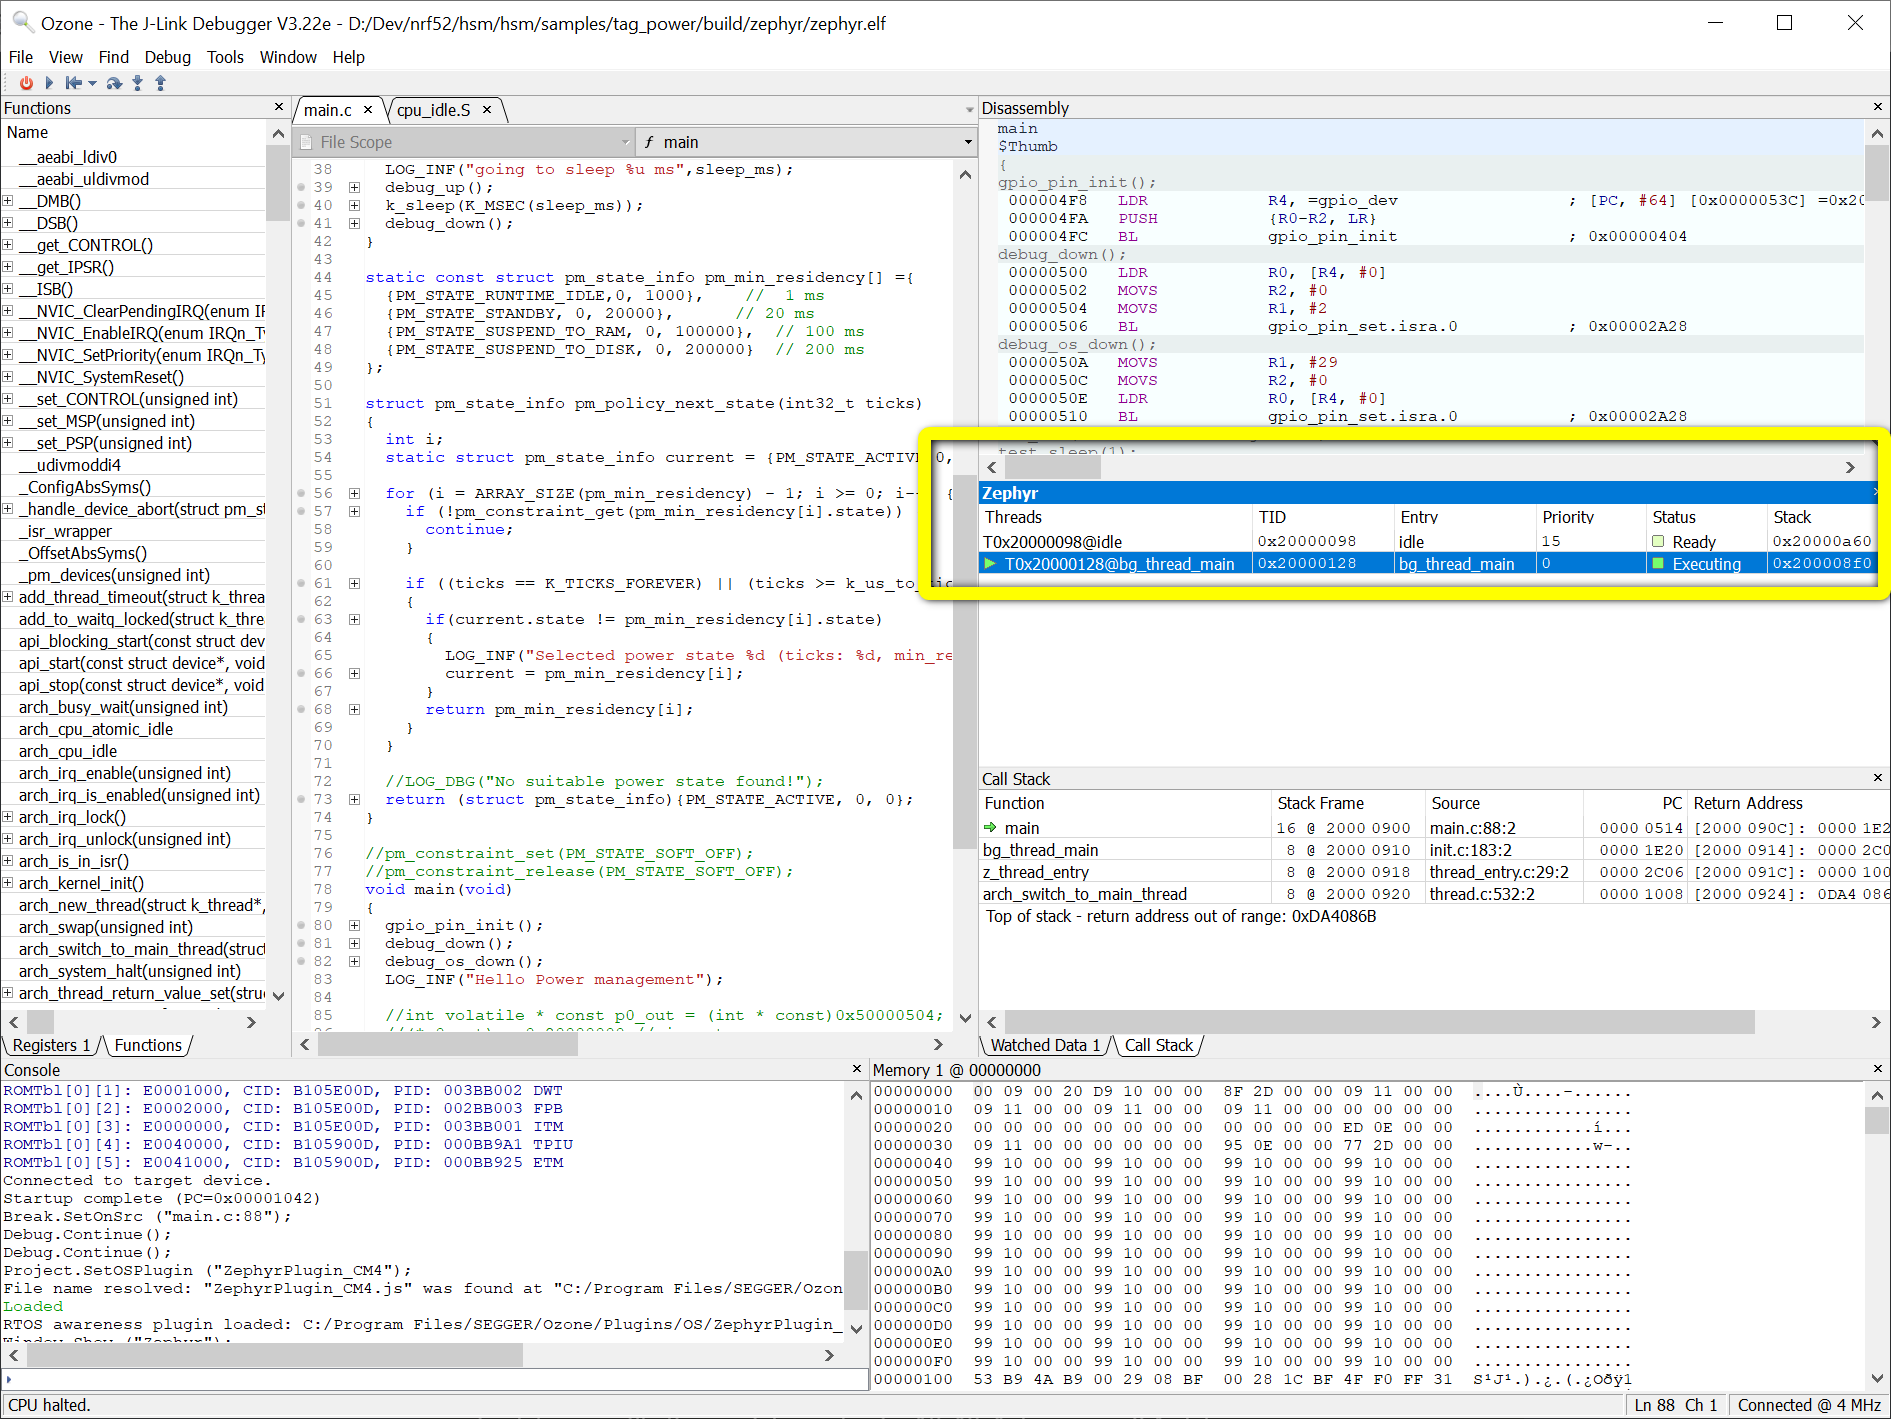The image size is (1891, 1419).
Task: Toggle breakpoint dot on line 80
Action: point(301,926)
